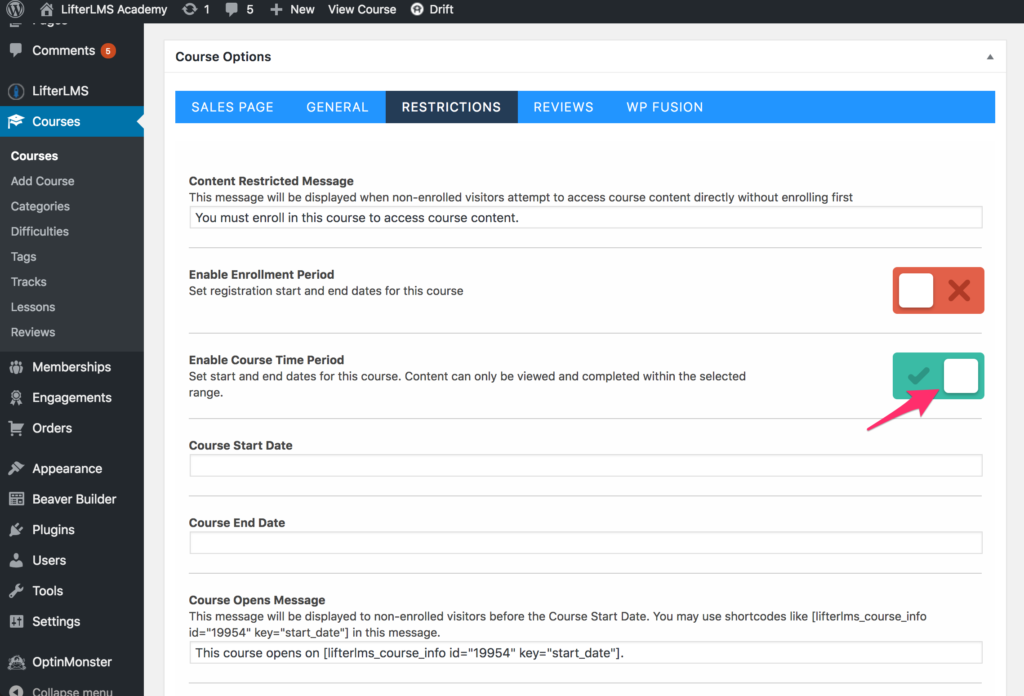1024x696 pixels.
Task: Click the Drift icon in admin bar
Action: 417,9
